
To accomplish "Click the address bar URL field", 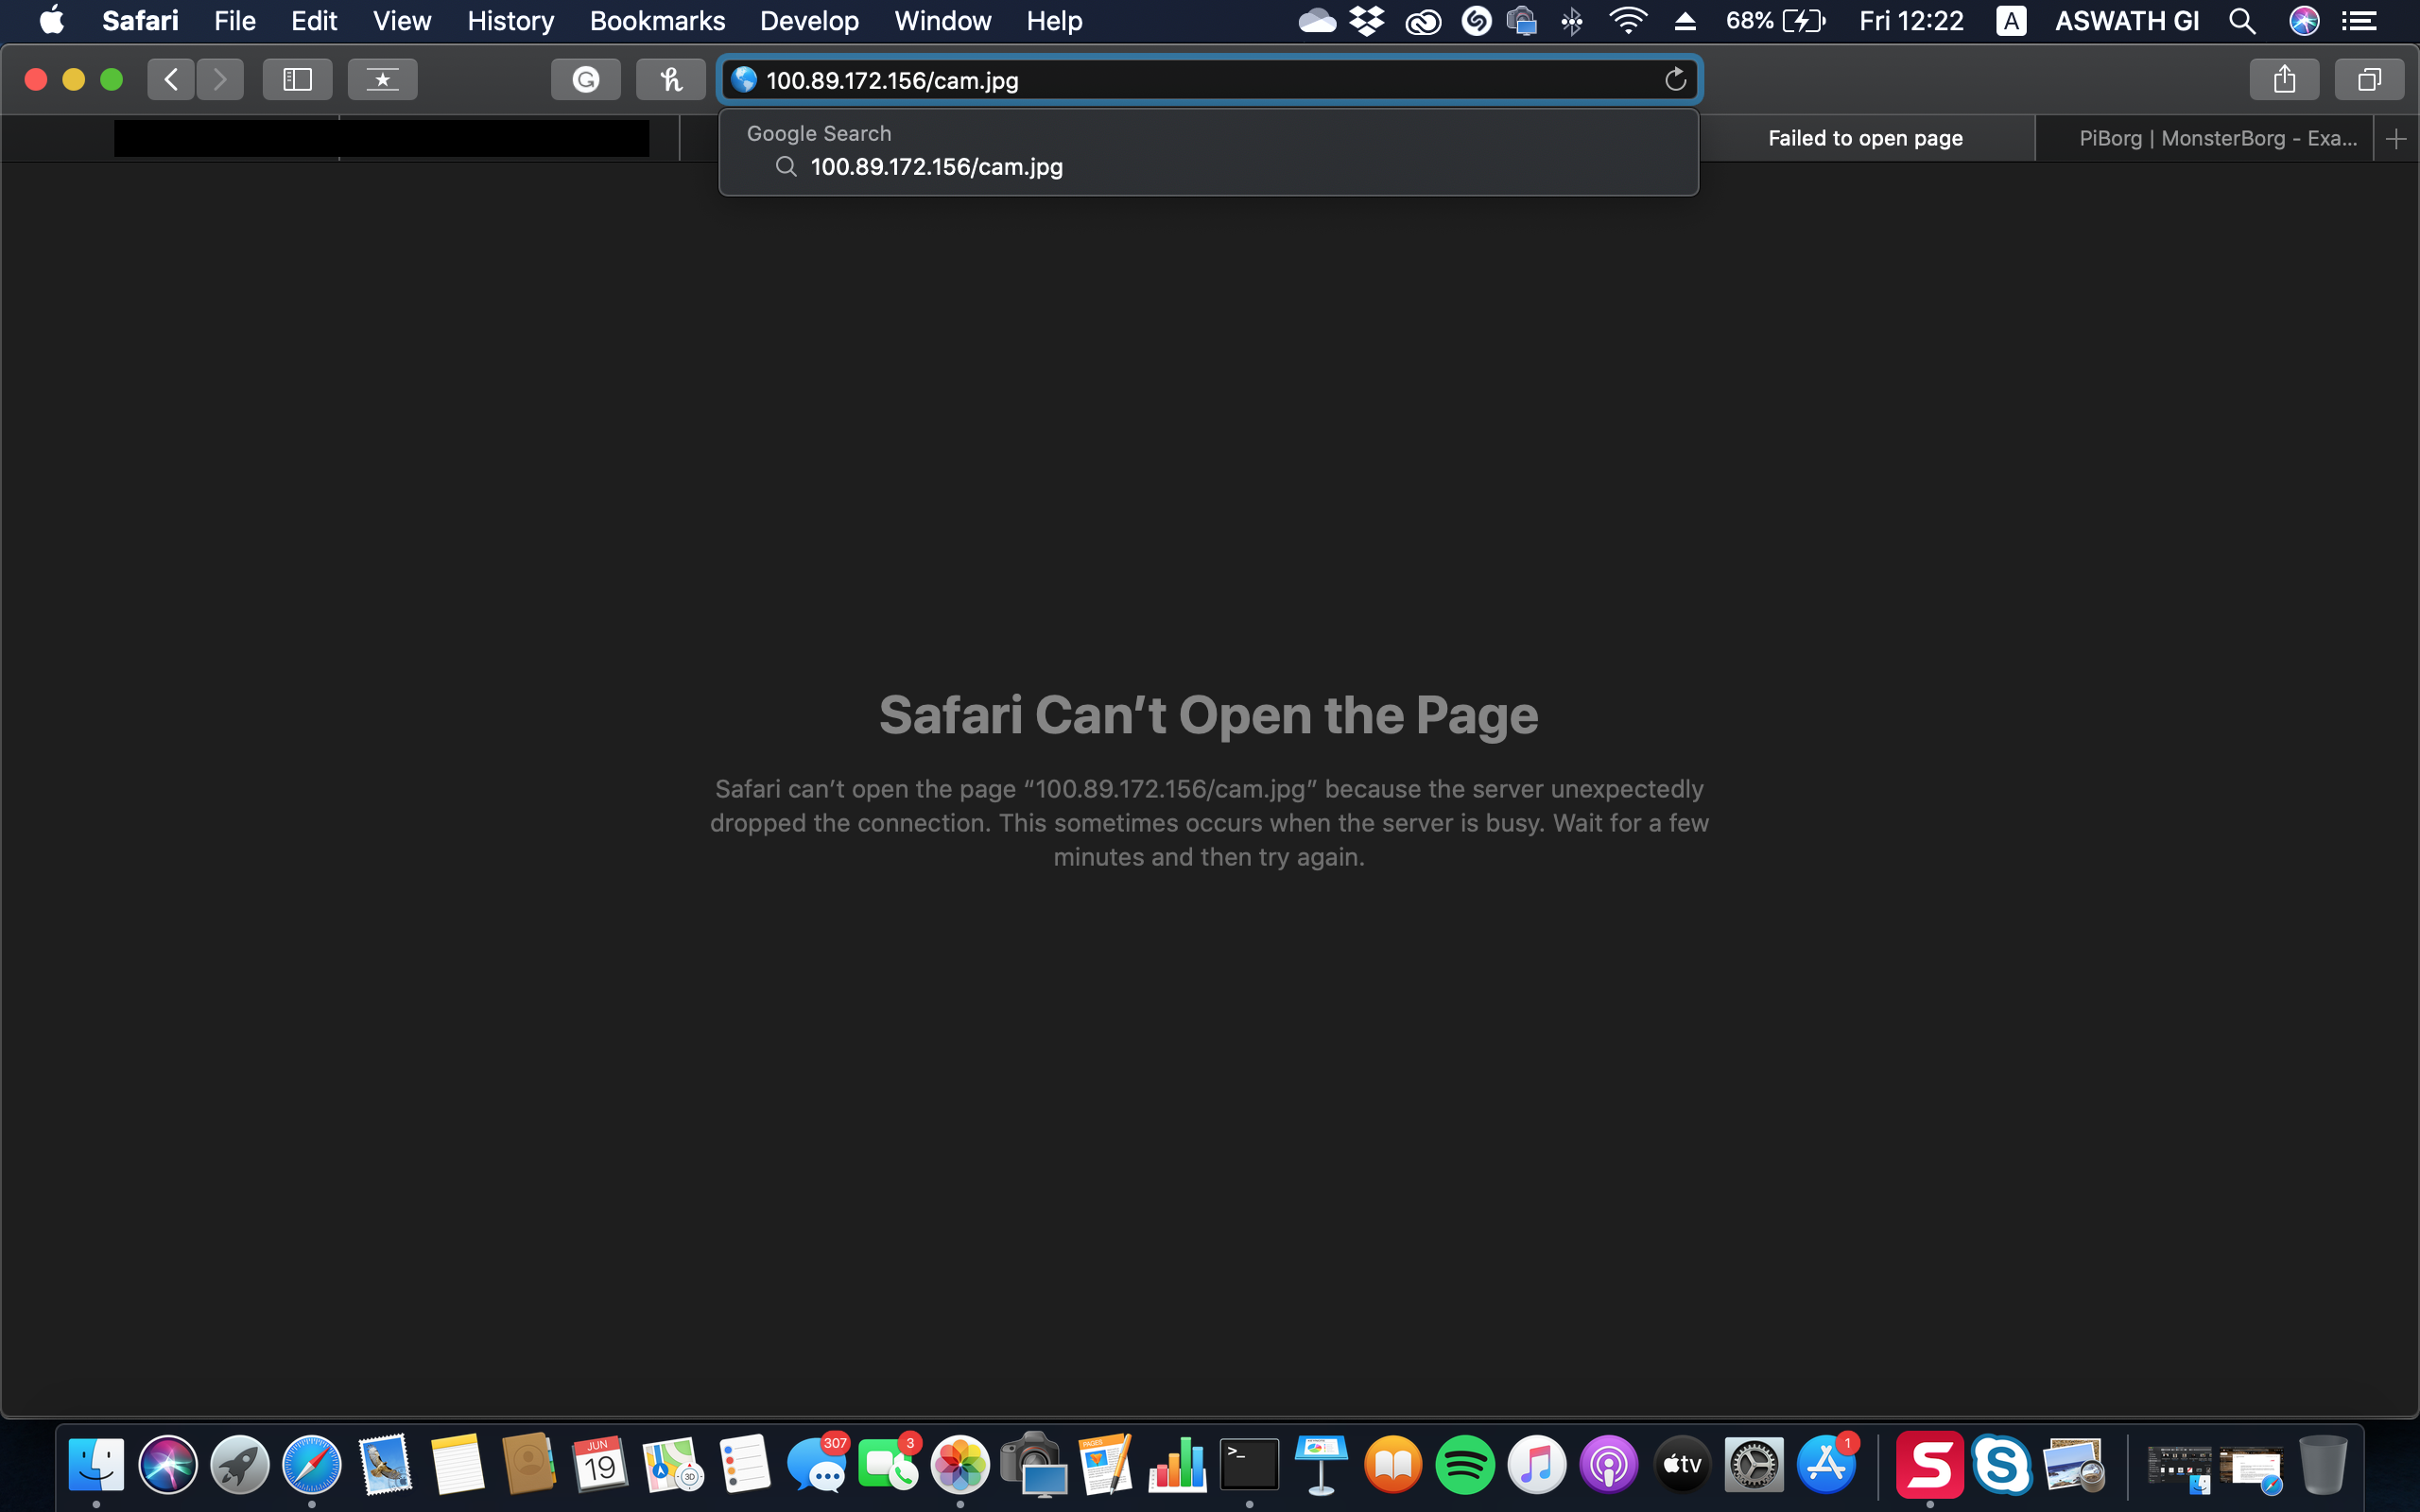I will tap(1200, 80).
